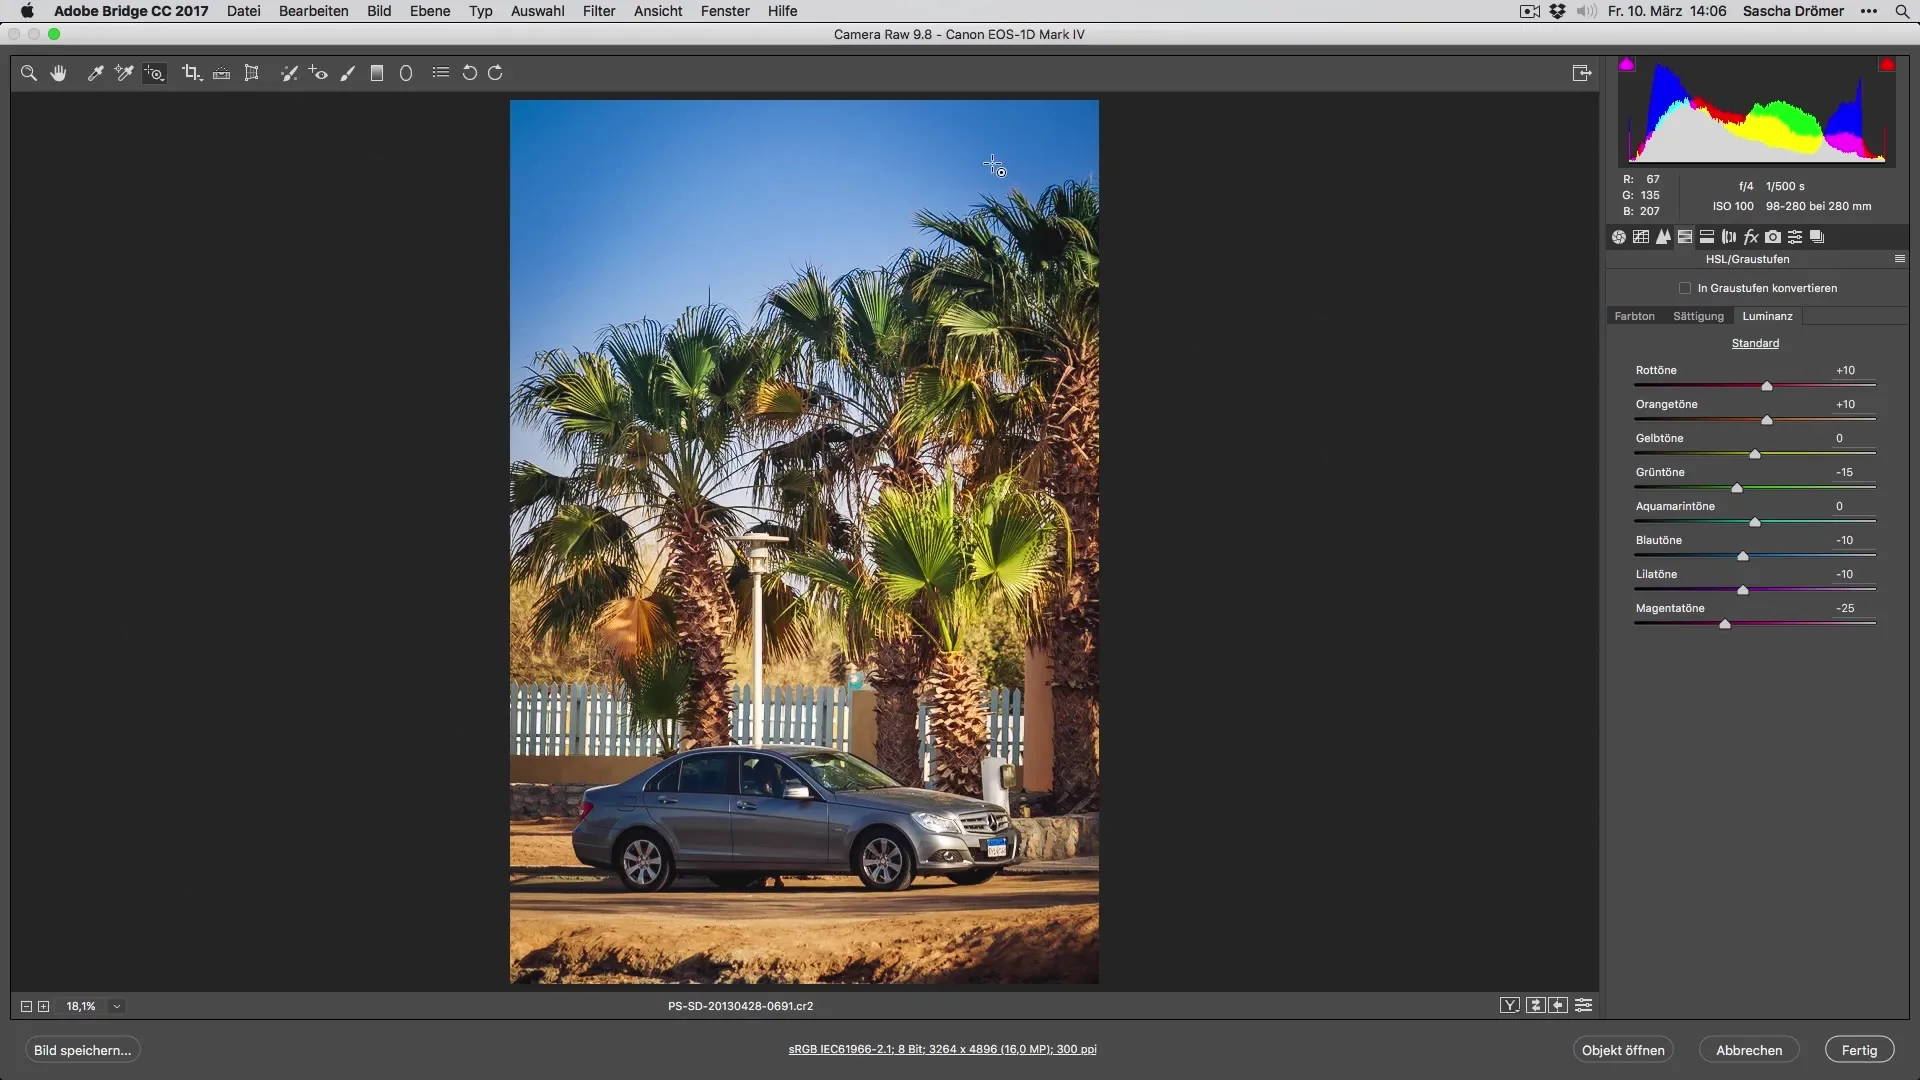Toggle full screen mode icon
The height and width of the screenshot is (1080, 1920).
coord(1582,73)
